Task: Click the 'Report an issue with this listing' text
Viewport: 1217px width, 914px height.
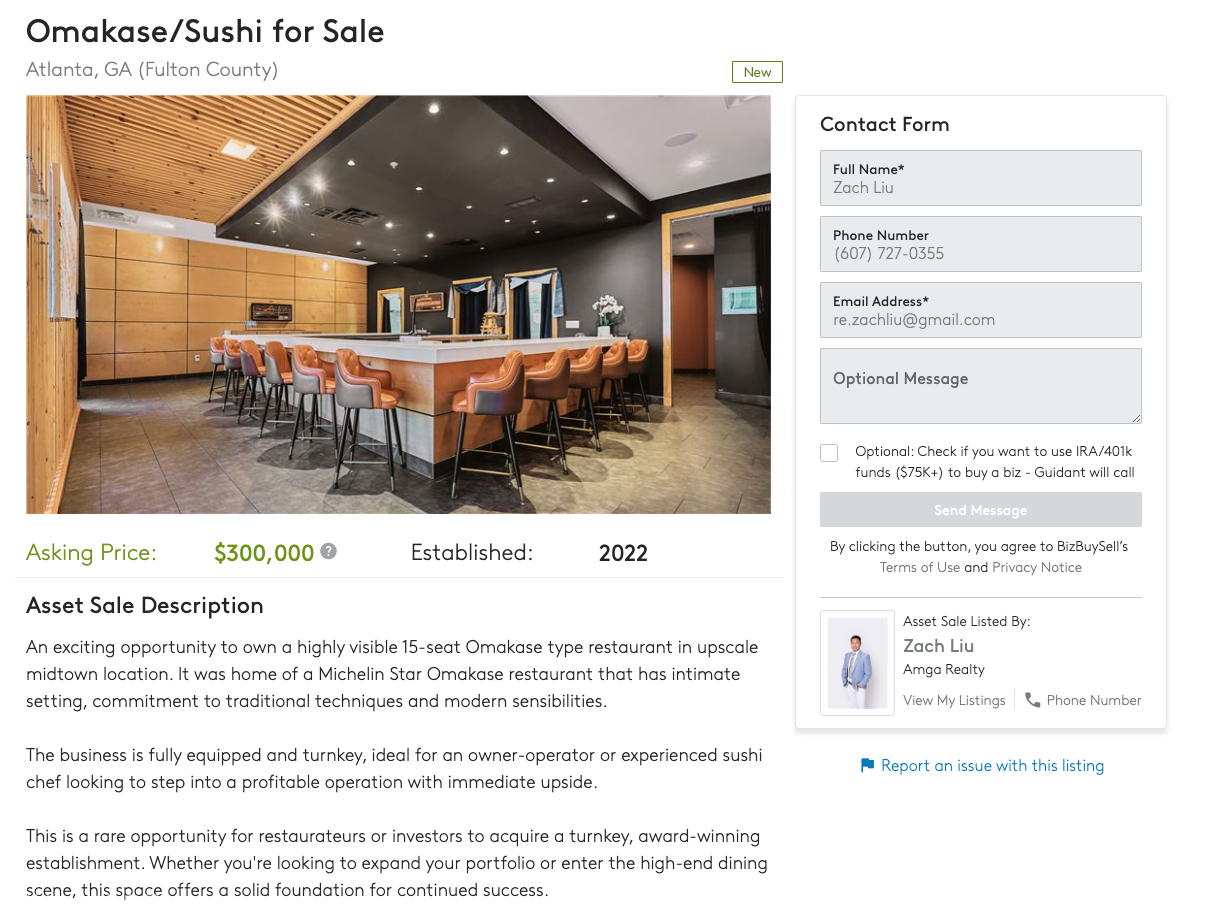Action: [x=992, y=766]
